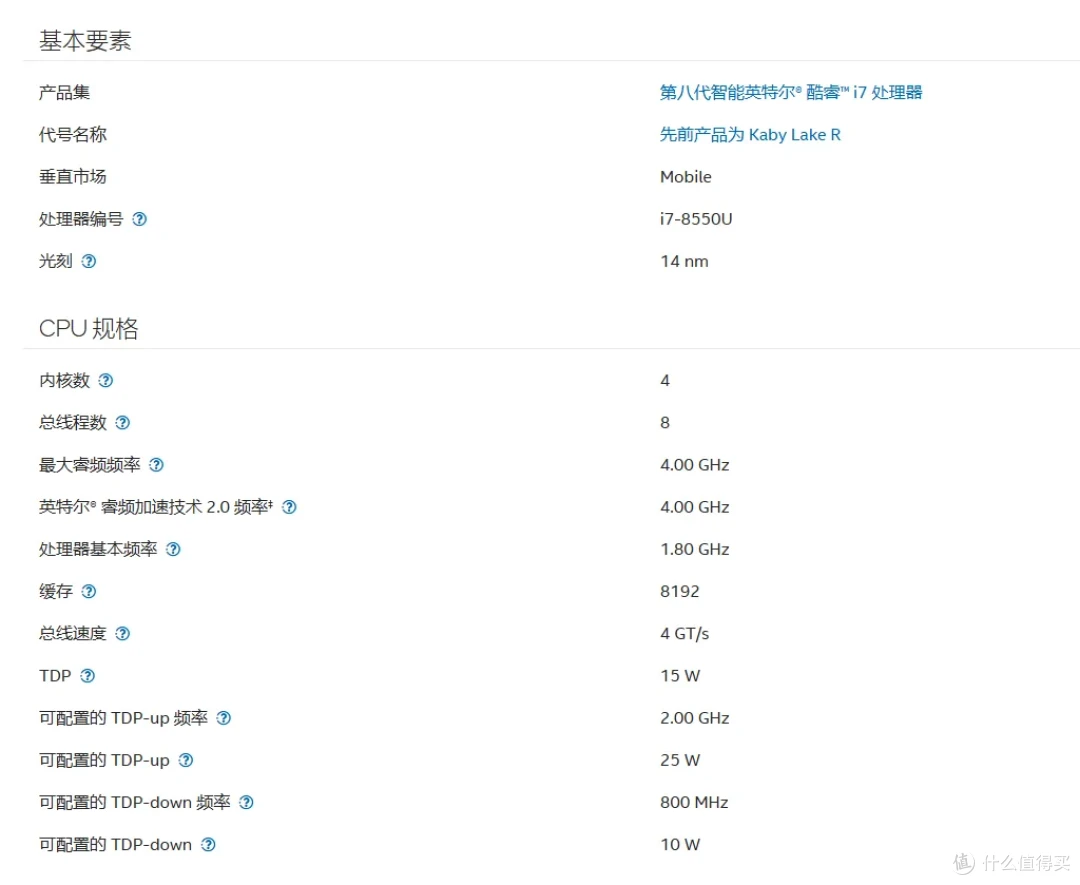
Task: Select 4.00 GHz in 最大睿频频率 row
Action: click(694, 465)
